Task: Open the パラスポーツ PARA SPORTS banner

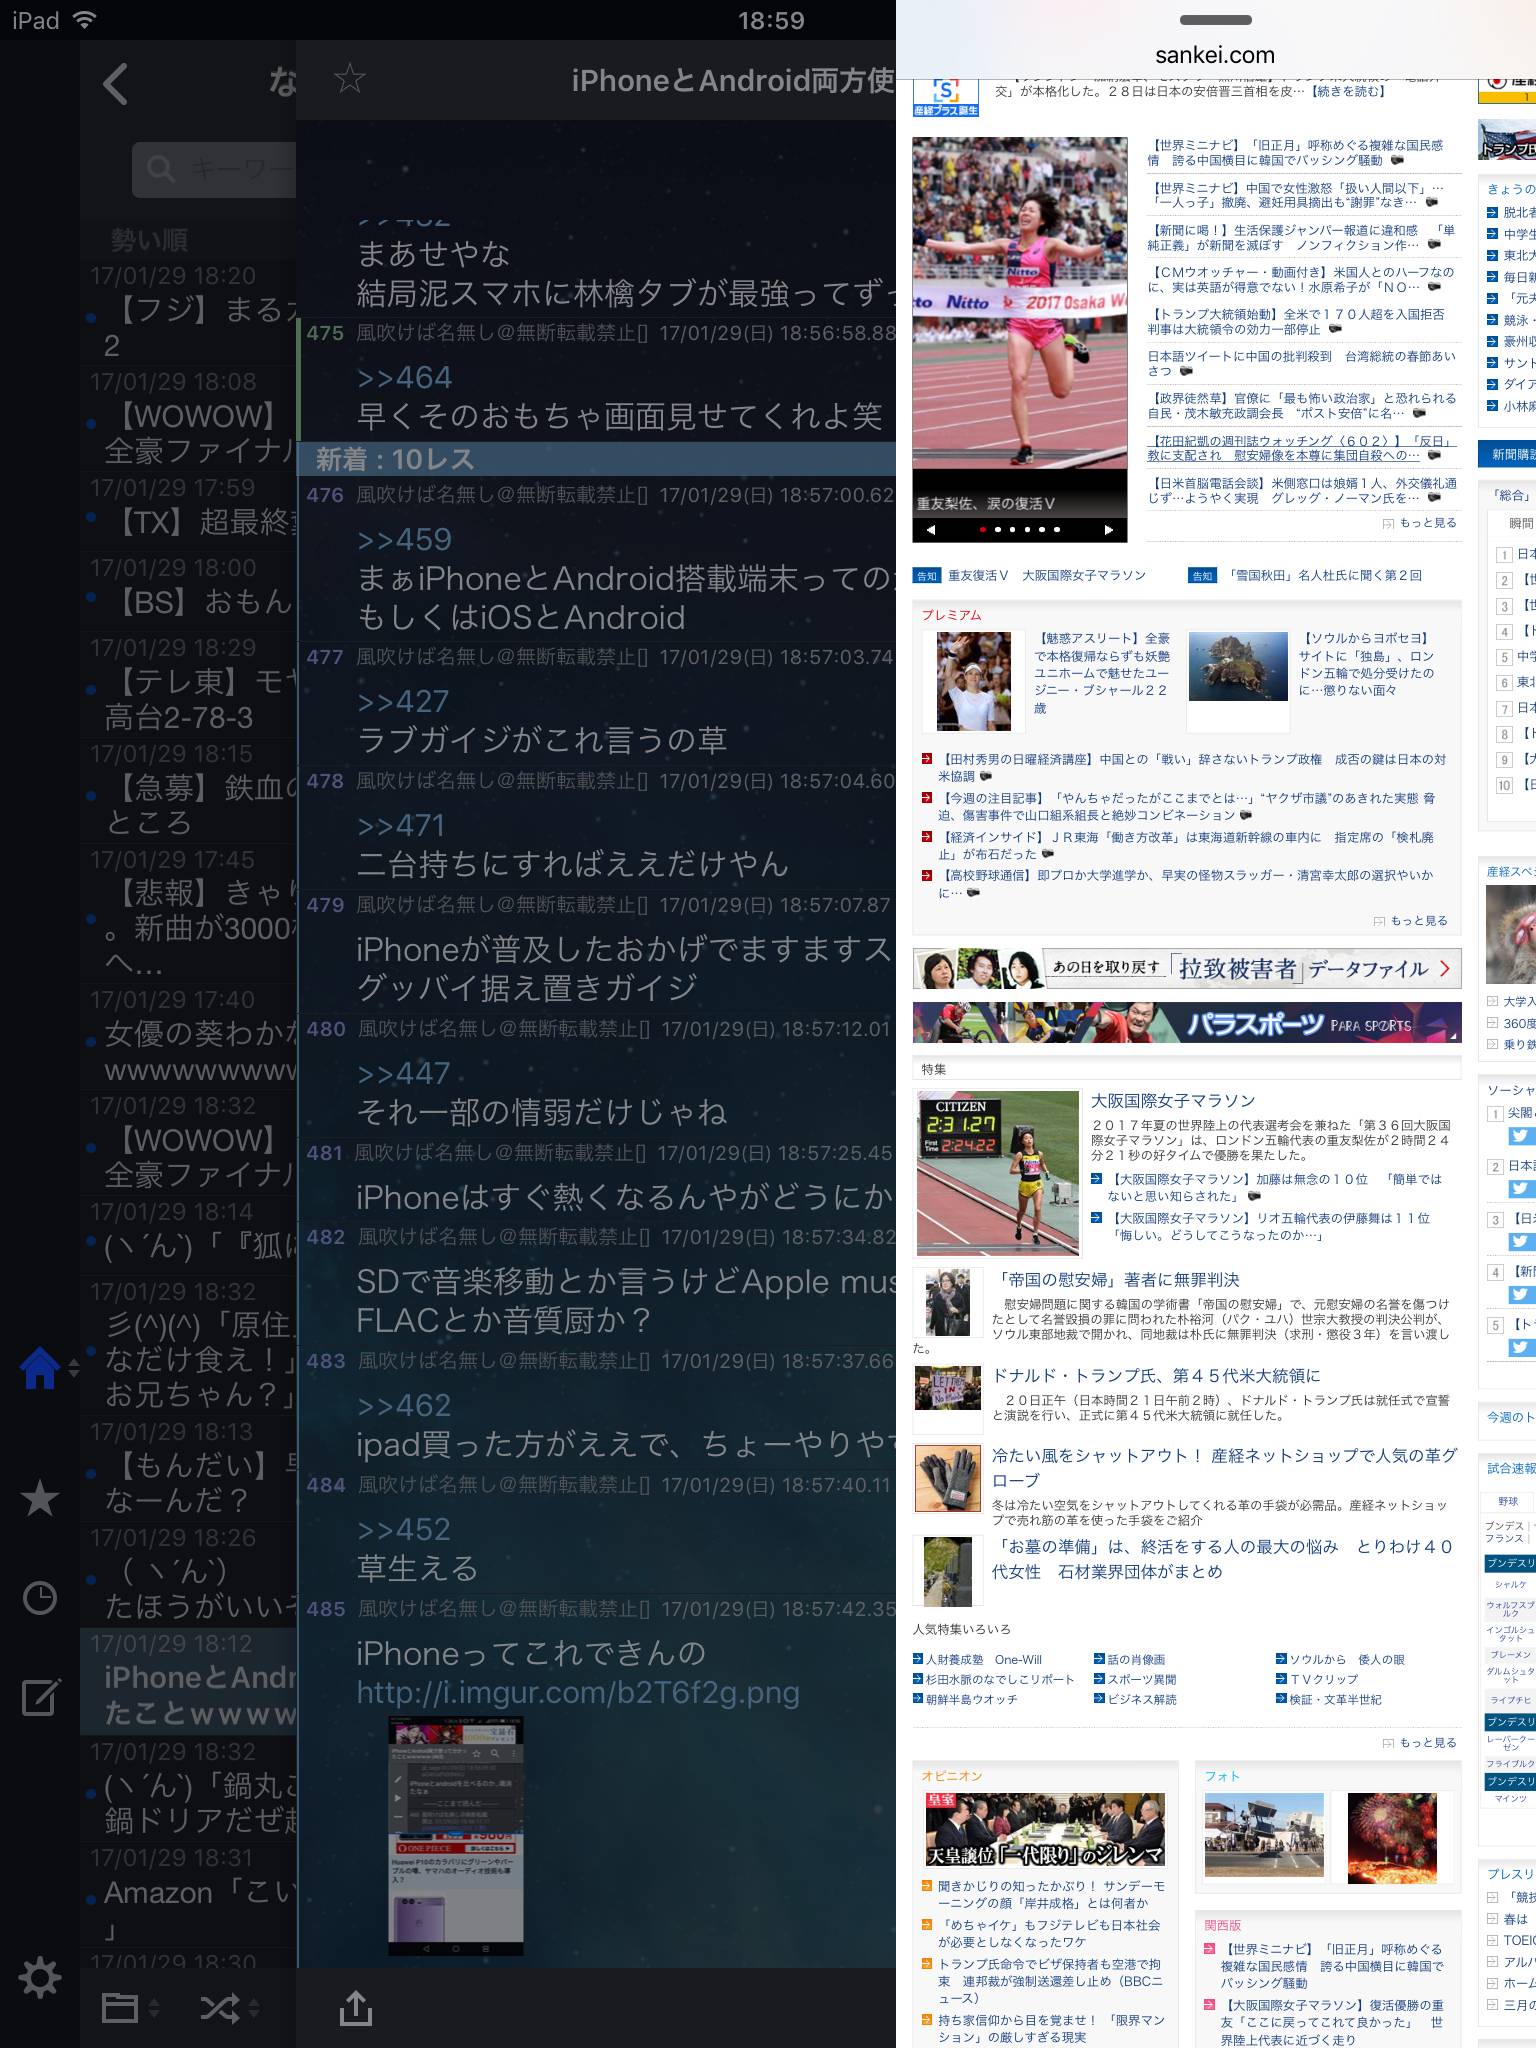Action: tap(1187, 1023)
